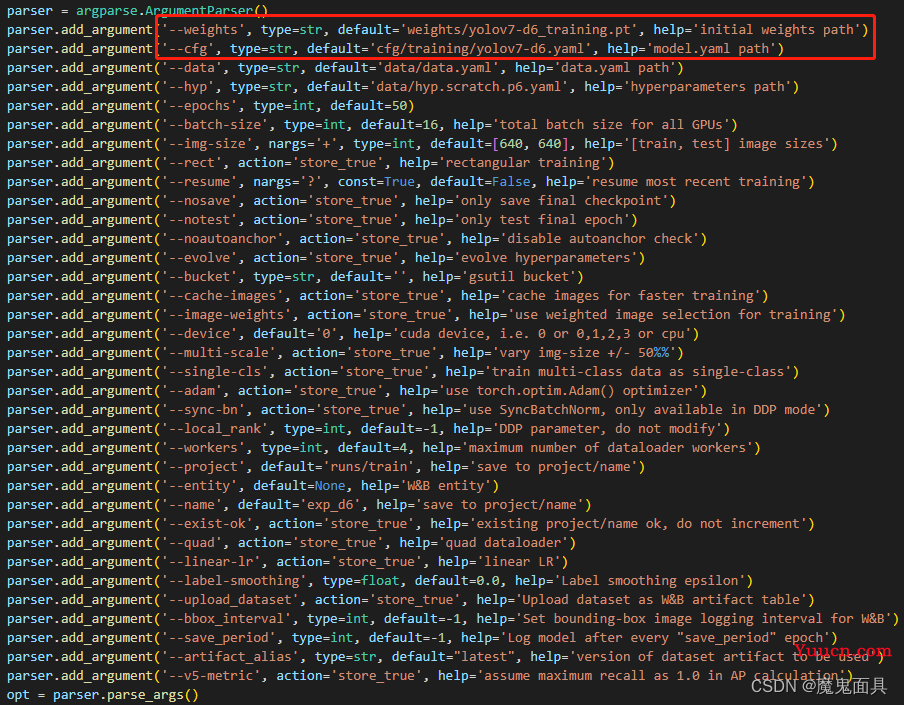
Task: Click 'rectangular training' help text
Action: click(522, 163)
